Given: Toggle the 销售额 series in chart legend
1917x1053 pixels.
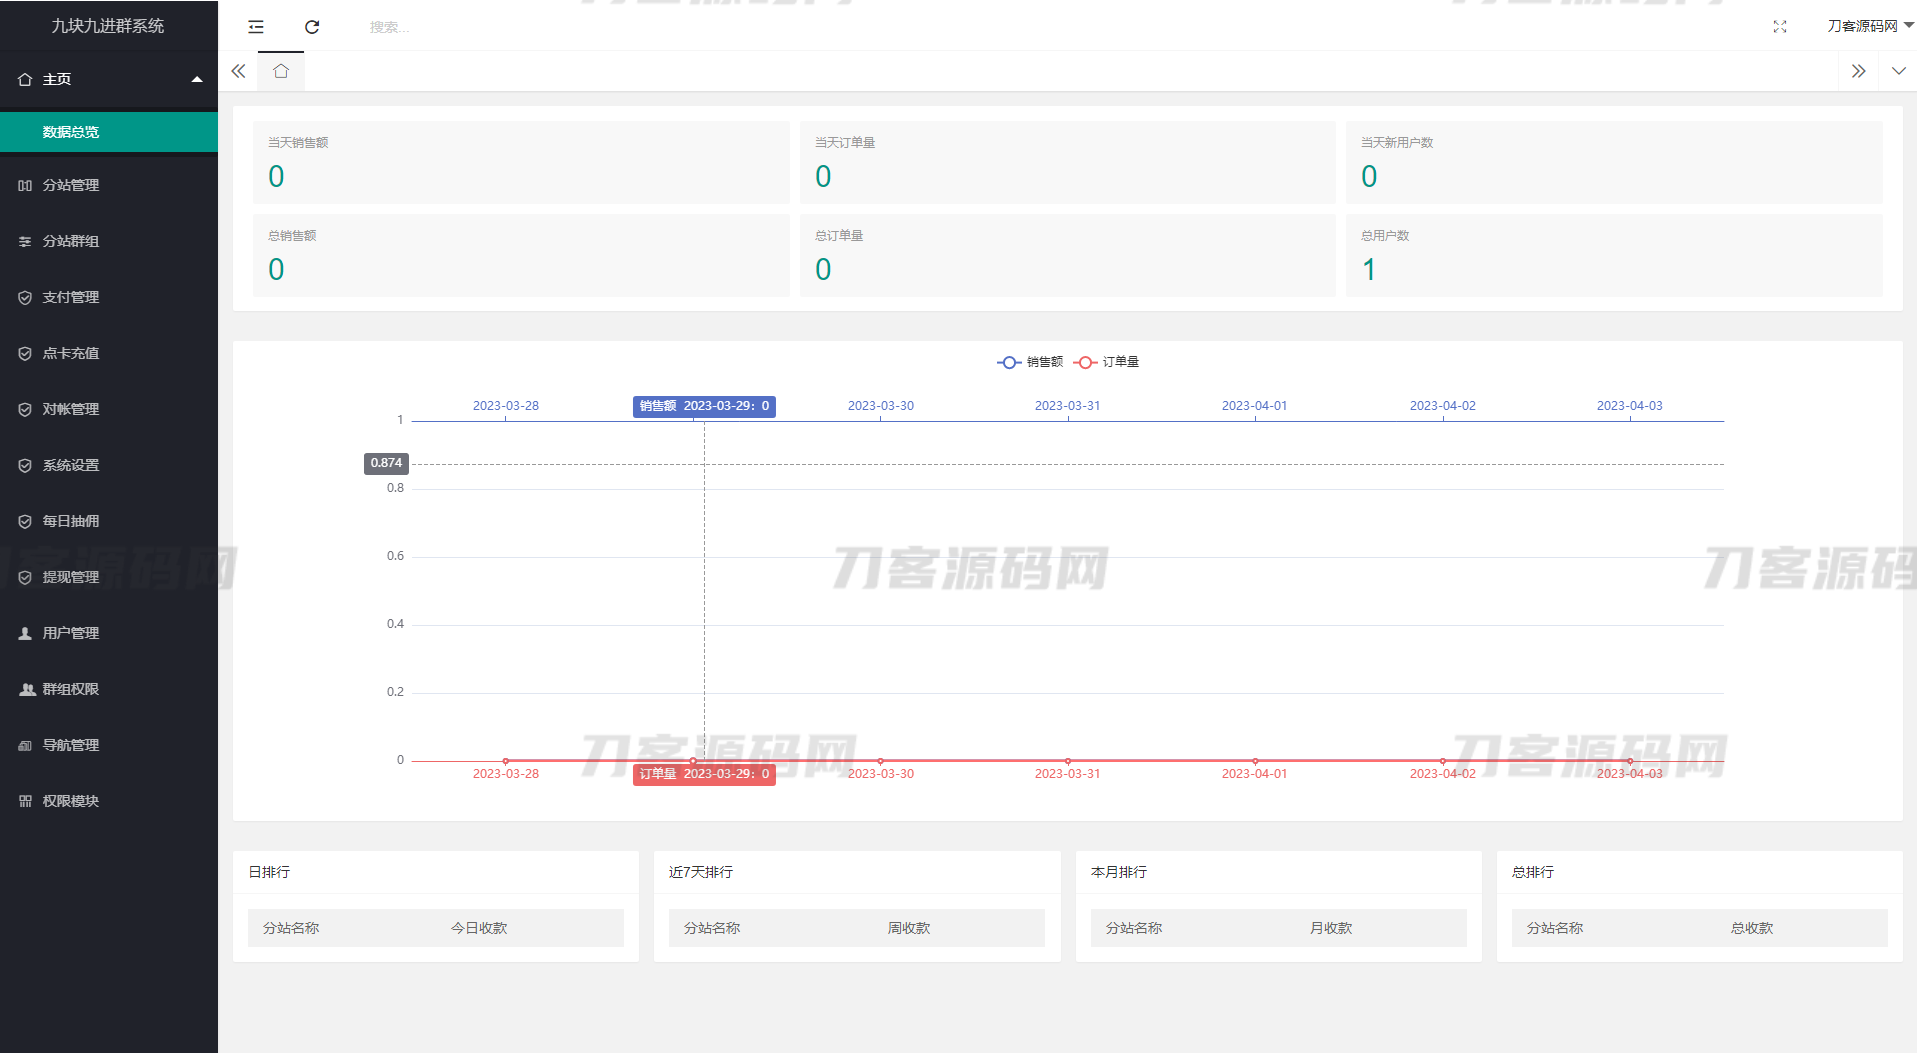Looking at the screenshot, I should point(1030,362).
